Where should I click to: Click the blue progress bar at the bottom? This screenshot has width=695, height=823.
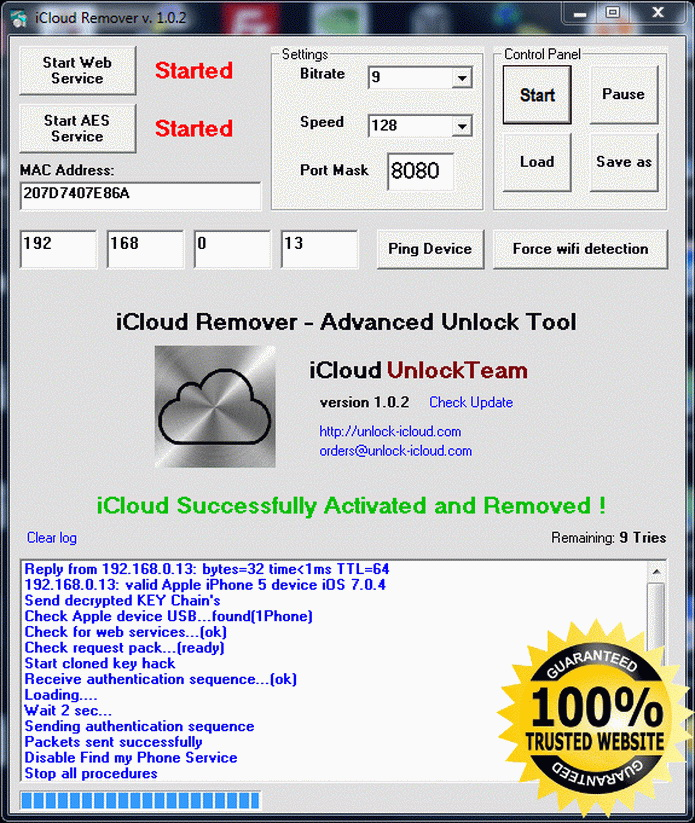(x=140, y=800)
